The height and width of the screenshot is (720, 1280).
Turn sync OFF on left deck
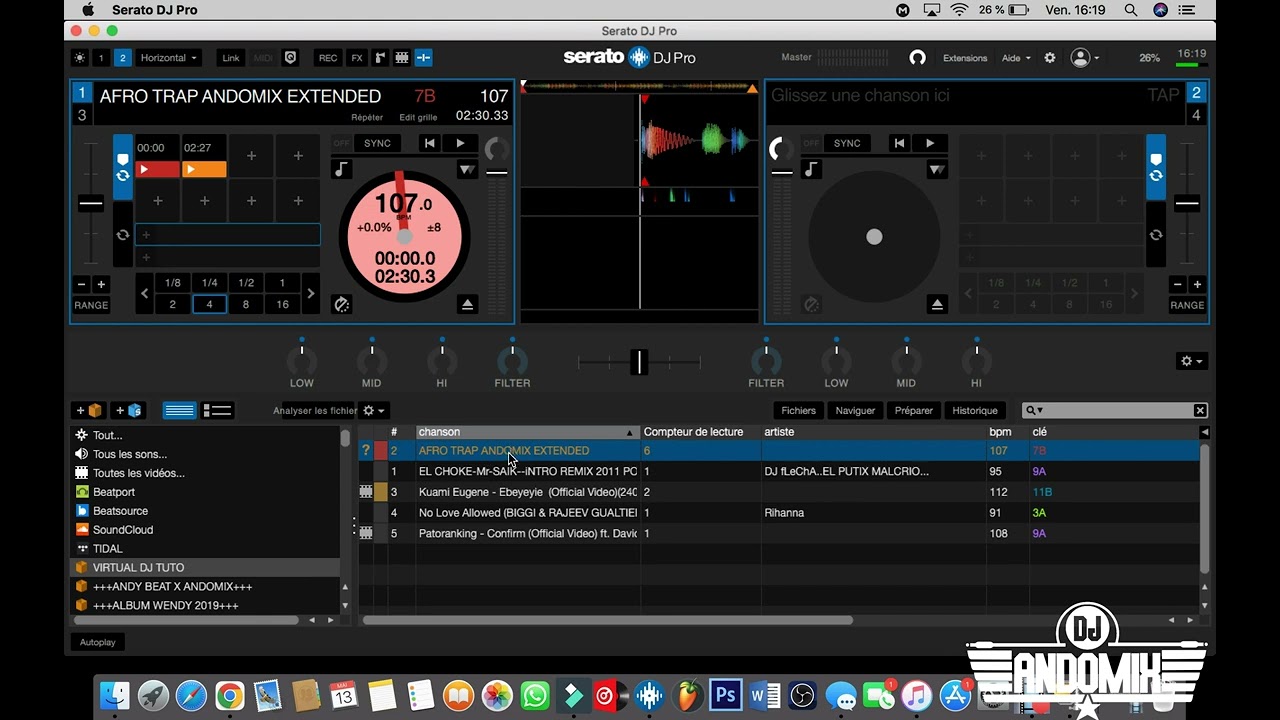[x=342, y=143]
